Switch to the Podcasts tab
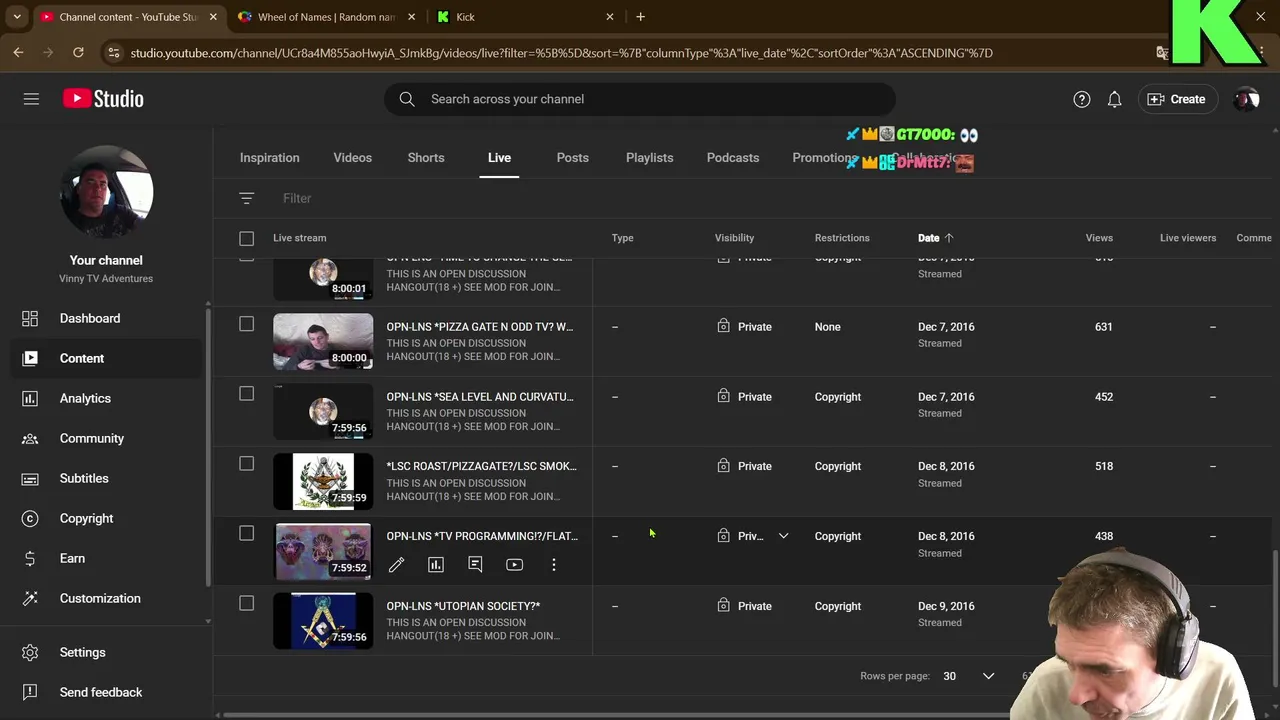1280x720 pixels. click(x=733, y=158)
